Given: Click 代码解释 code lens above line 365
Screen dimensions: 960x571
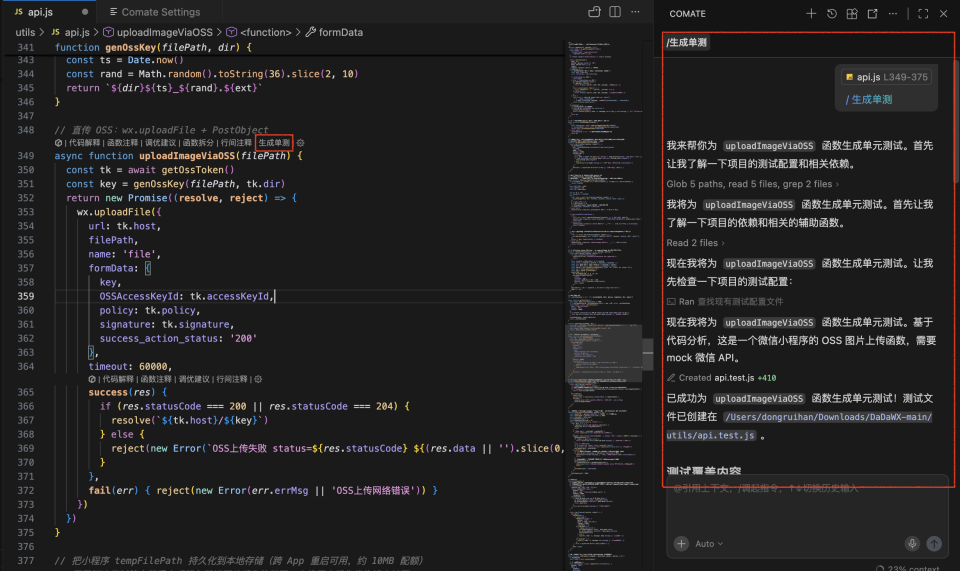Looking at the screenshot, I should click(118, 379).
